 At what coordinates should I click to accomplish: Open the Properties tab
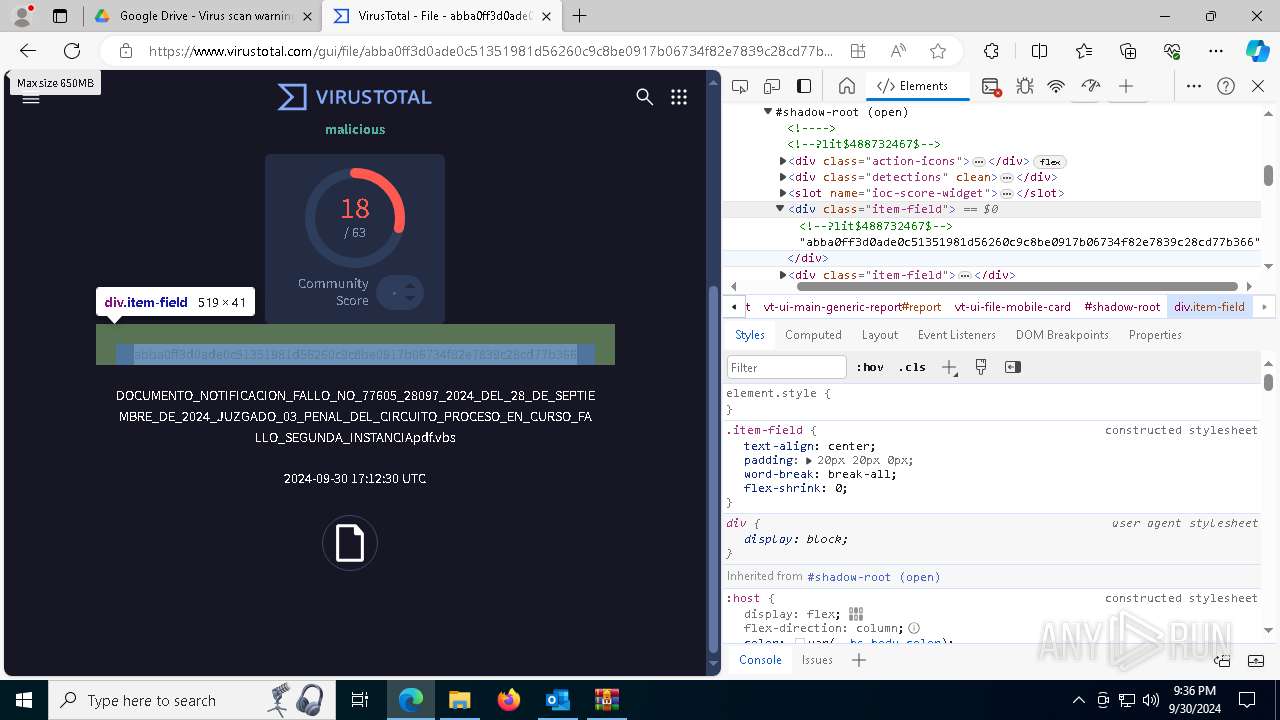[x=1155, y=335]
